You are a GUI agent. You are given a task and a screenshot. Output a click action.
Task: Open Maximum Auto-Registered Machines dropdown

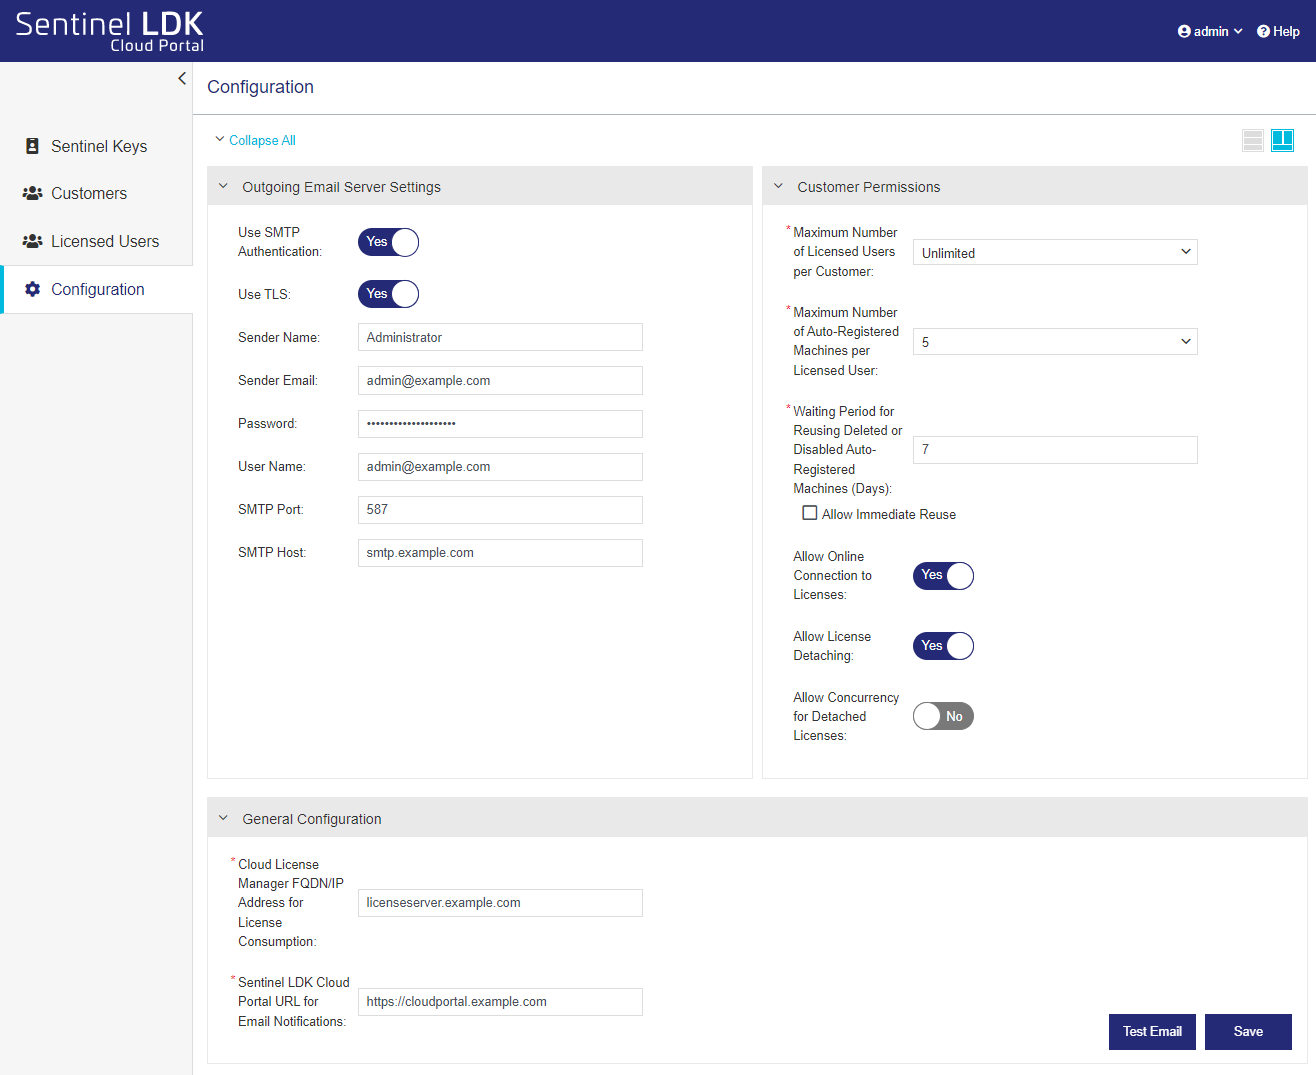1054,342
